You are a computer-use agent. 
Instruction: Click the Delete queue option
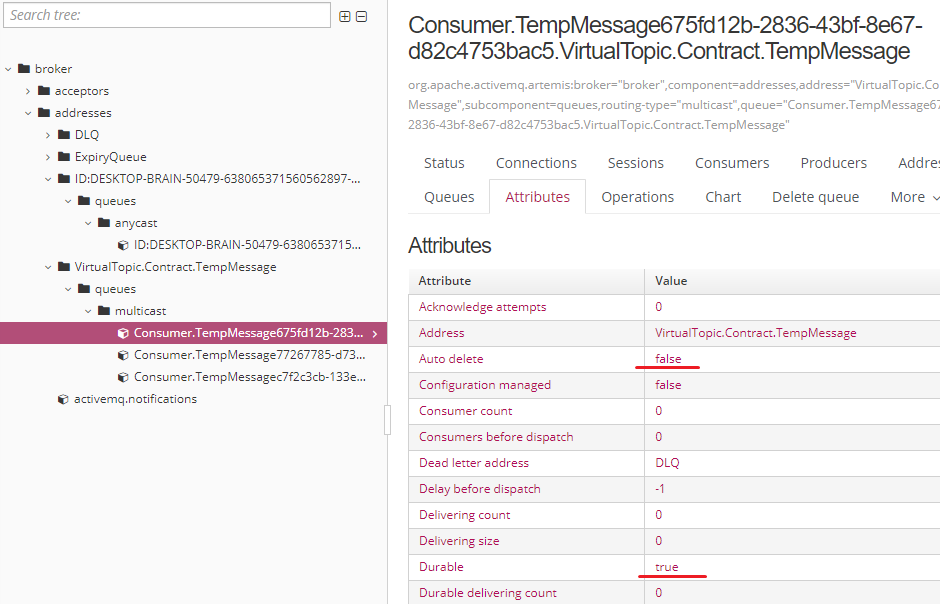click(x=815, y=197)
